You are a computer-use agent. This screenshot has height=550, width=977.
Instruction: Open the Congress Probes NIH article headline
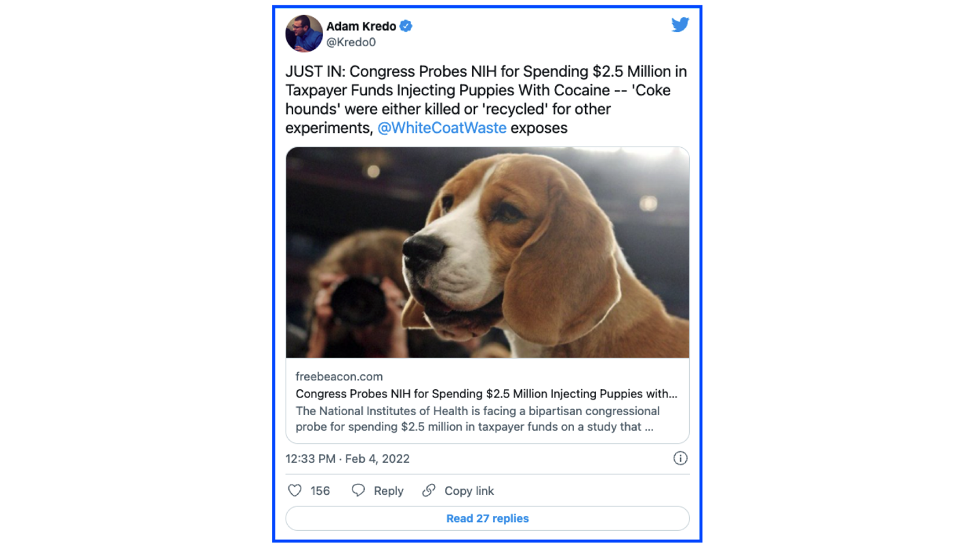[486, 394]
